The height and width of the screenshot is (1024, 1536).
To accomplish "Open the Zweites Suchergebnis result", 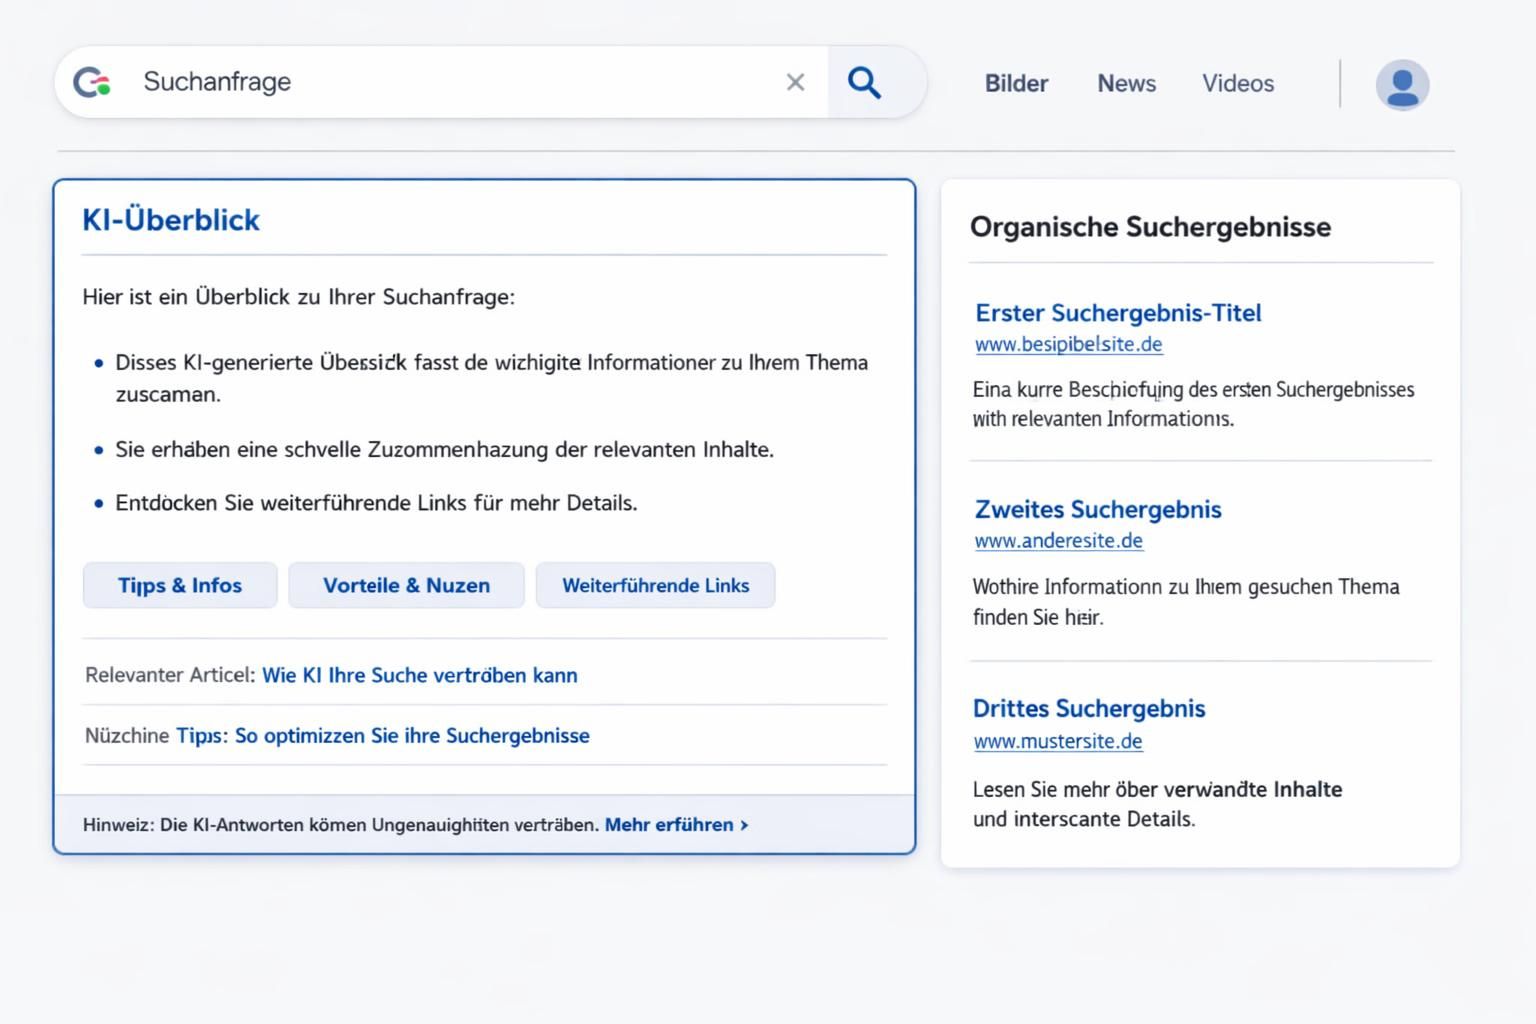I will [x=1098, y=510].
